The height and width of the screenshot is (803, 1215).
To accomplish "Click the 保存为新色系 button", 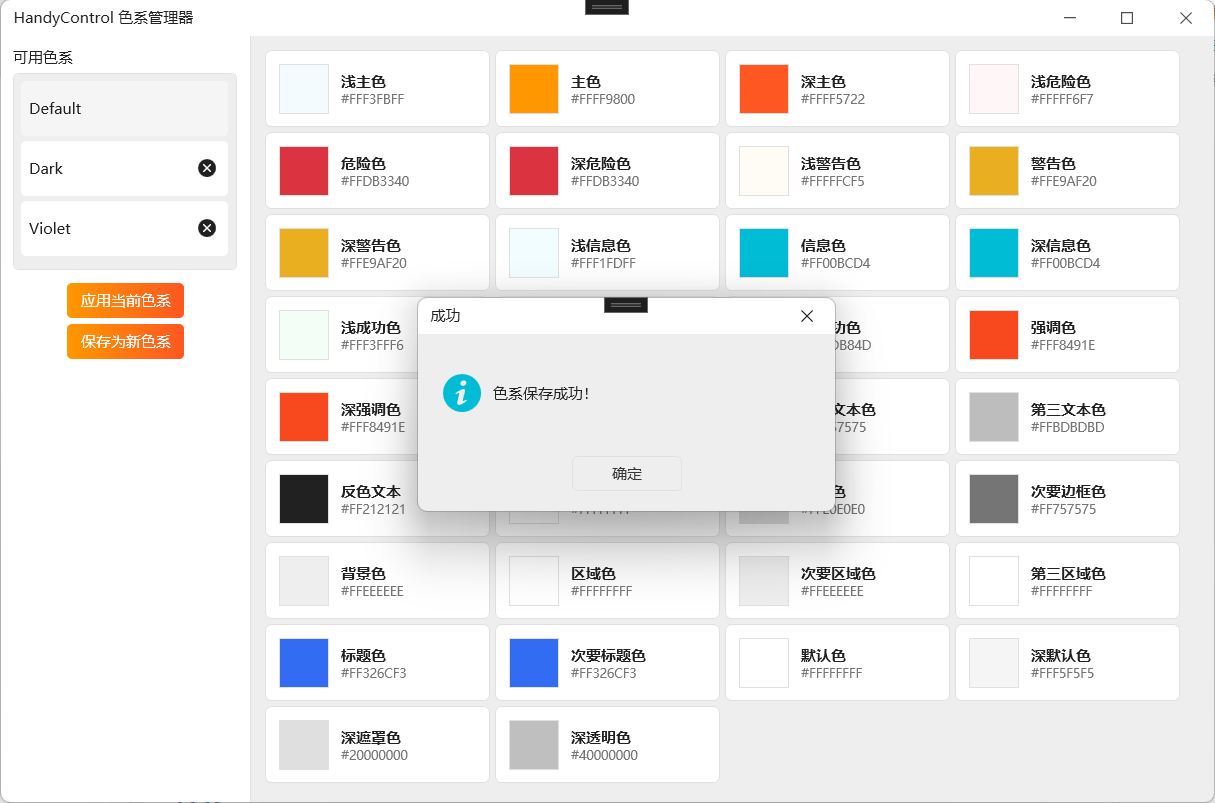I will (x=126, y=341).
